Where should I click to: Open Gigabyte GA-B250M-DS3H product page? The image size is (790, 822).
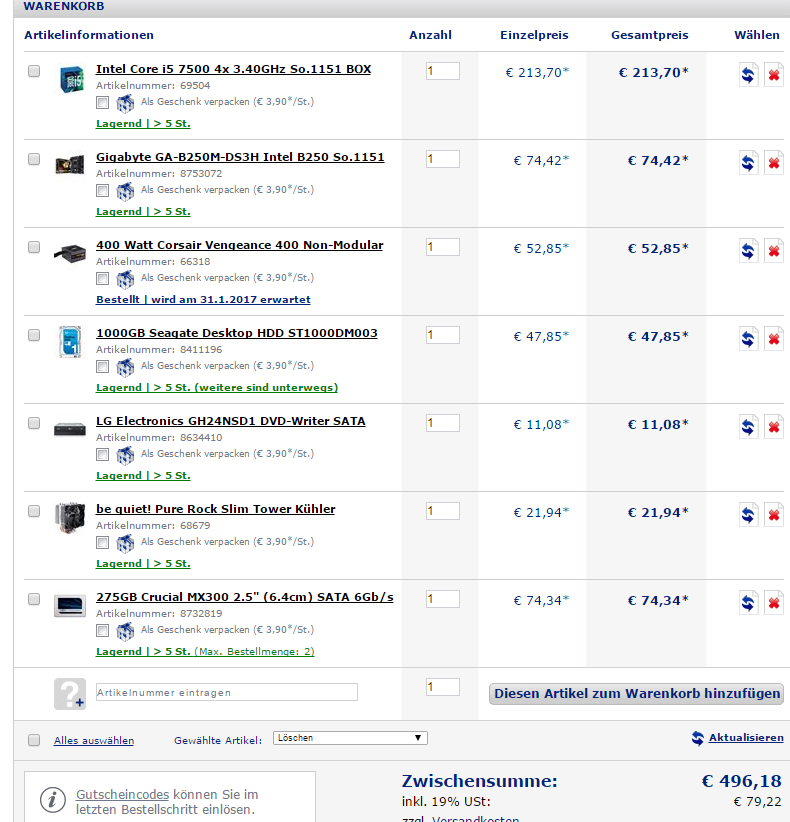(240, 157)
